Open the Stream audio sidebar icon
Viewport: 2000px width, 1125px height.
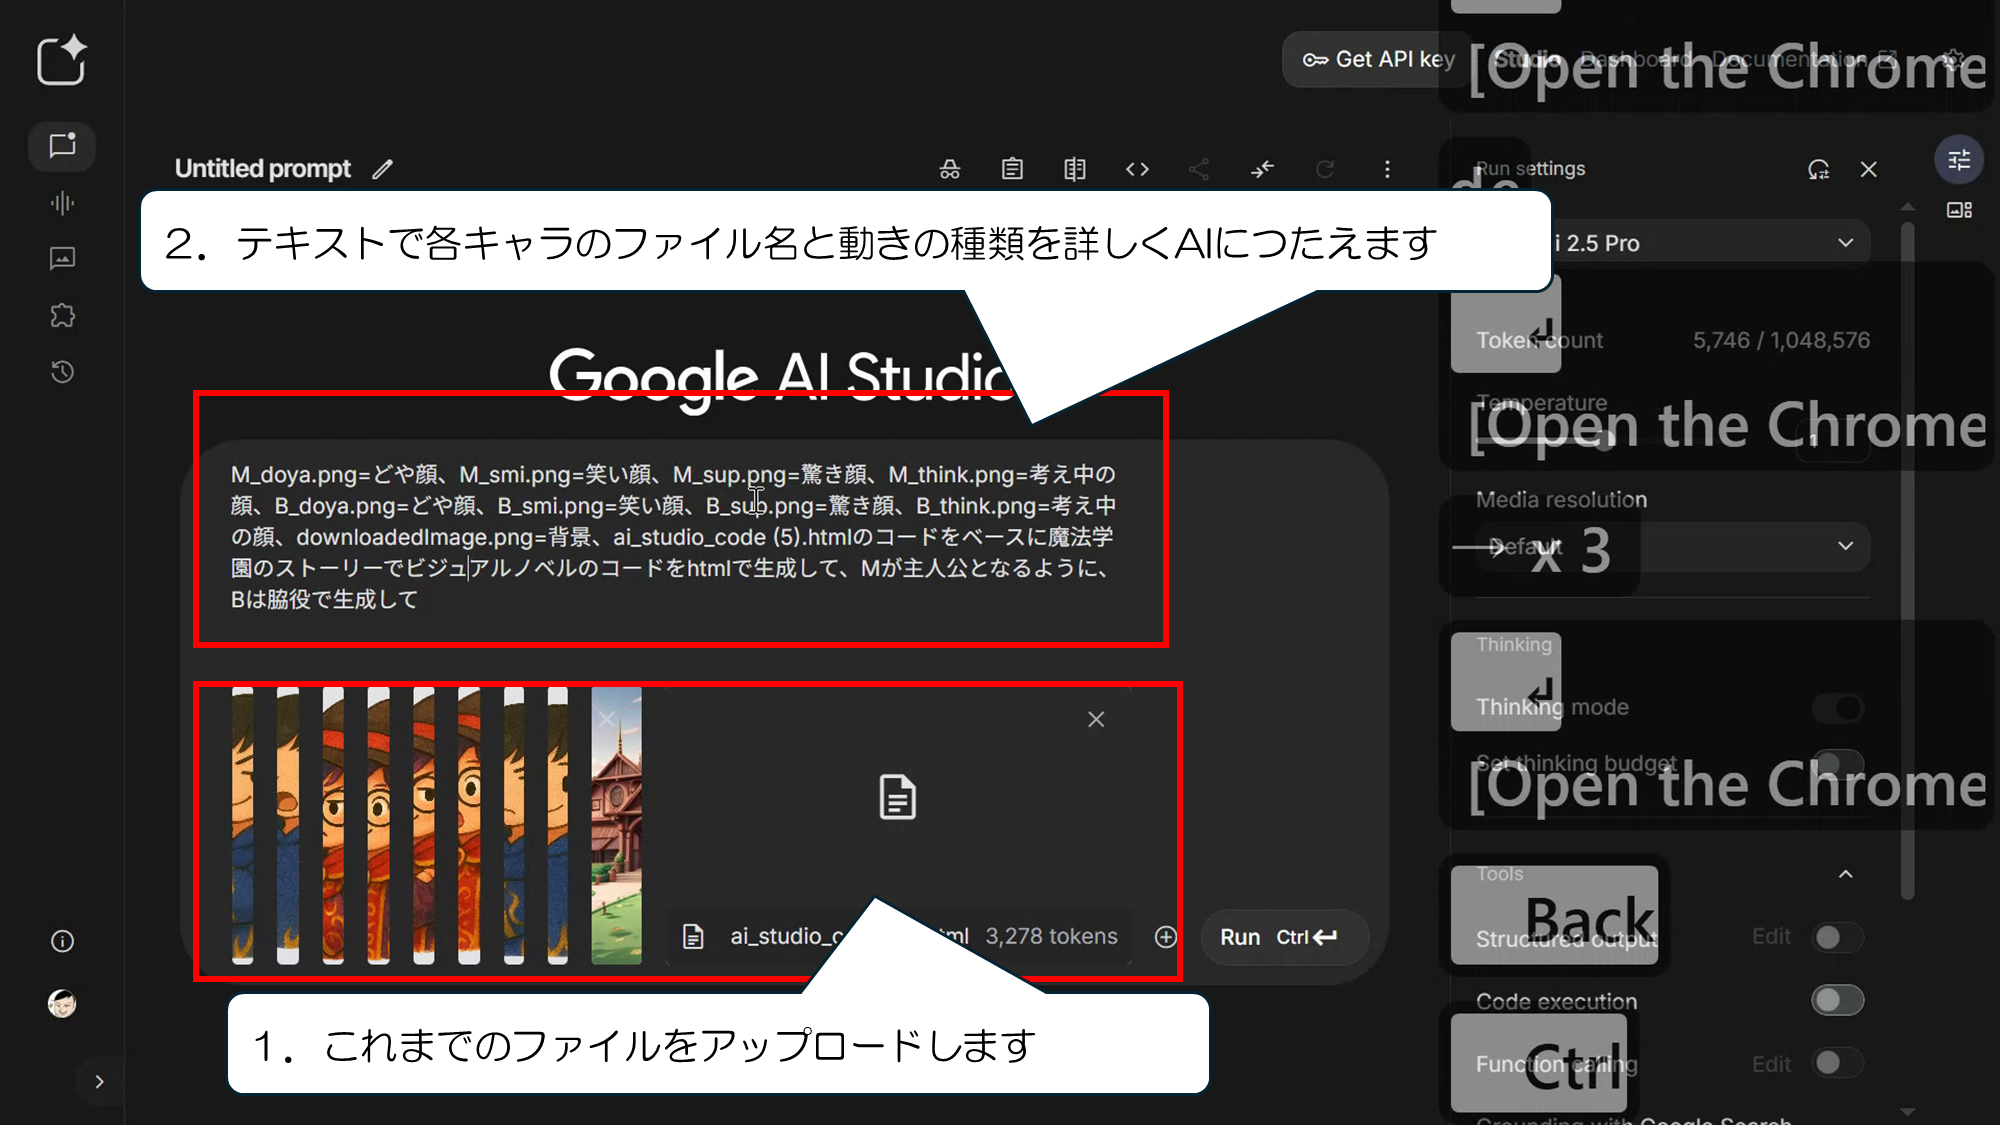click(x=62, y=203)
